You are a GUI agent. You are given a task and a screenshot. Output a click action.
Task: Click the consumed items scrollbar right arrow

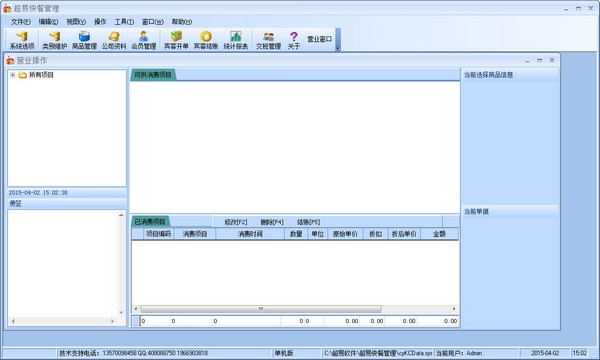tap(454, 309)
